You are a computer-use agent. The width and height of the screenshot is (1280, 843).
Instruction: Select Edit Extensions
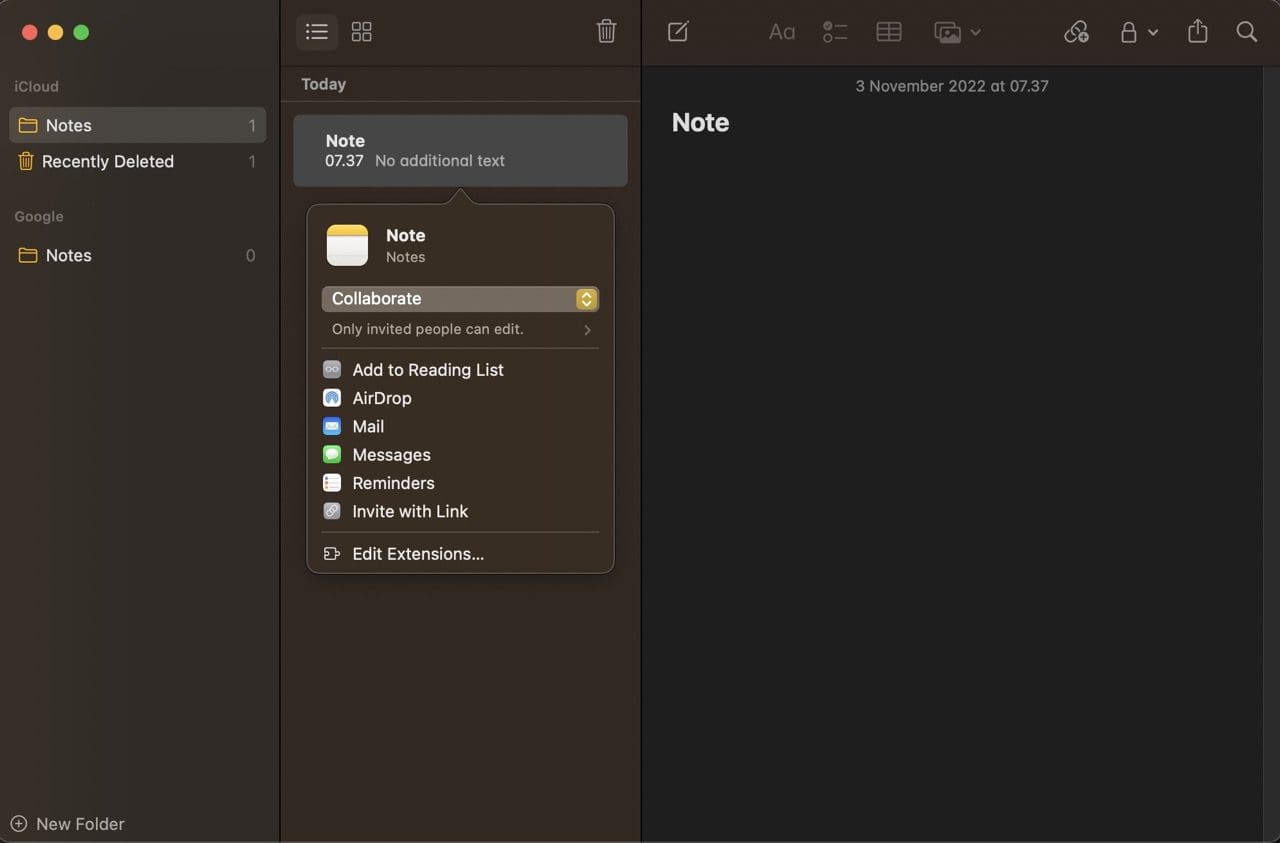tap(418, 553)
